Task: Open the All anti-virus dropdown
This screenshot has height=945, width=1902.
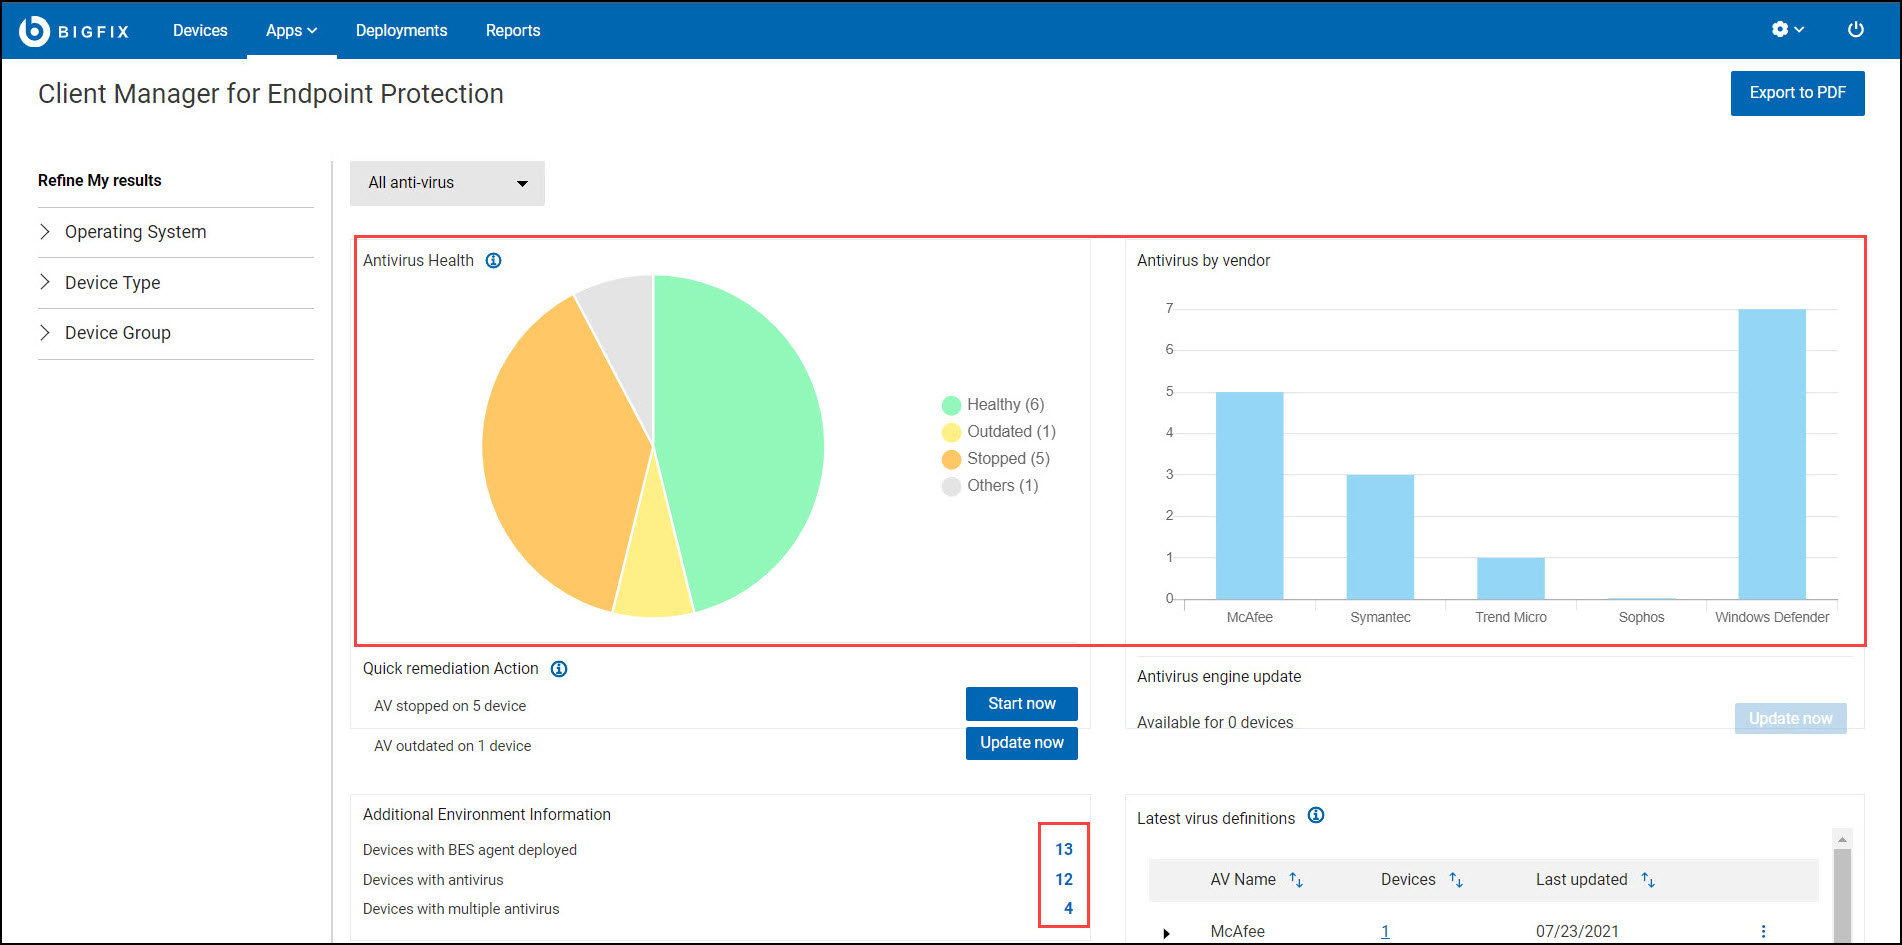Action: point(447,183)
